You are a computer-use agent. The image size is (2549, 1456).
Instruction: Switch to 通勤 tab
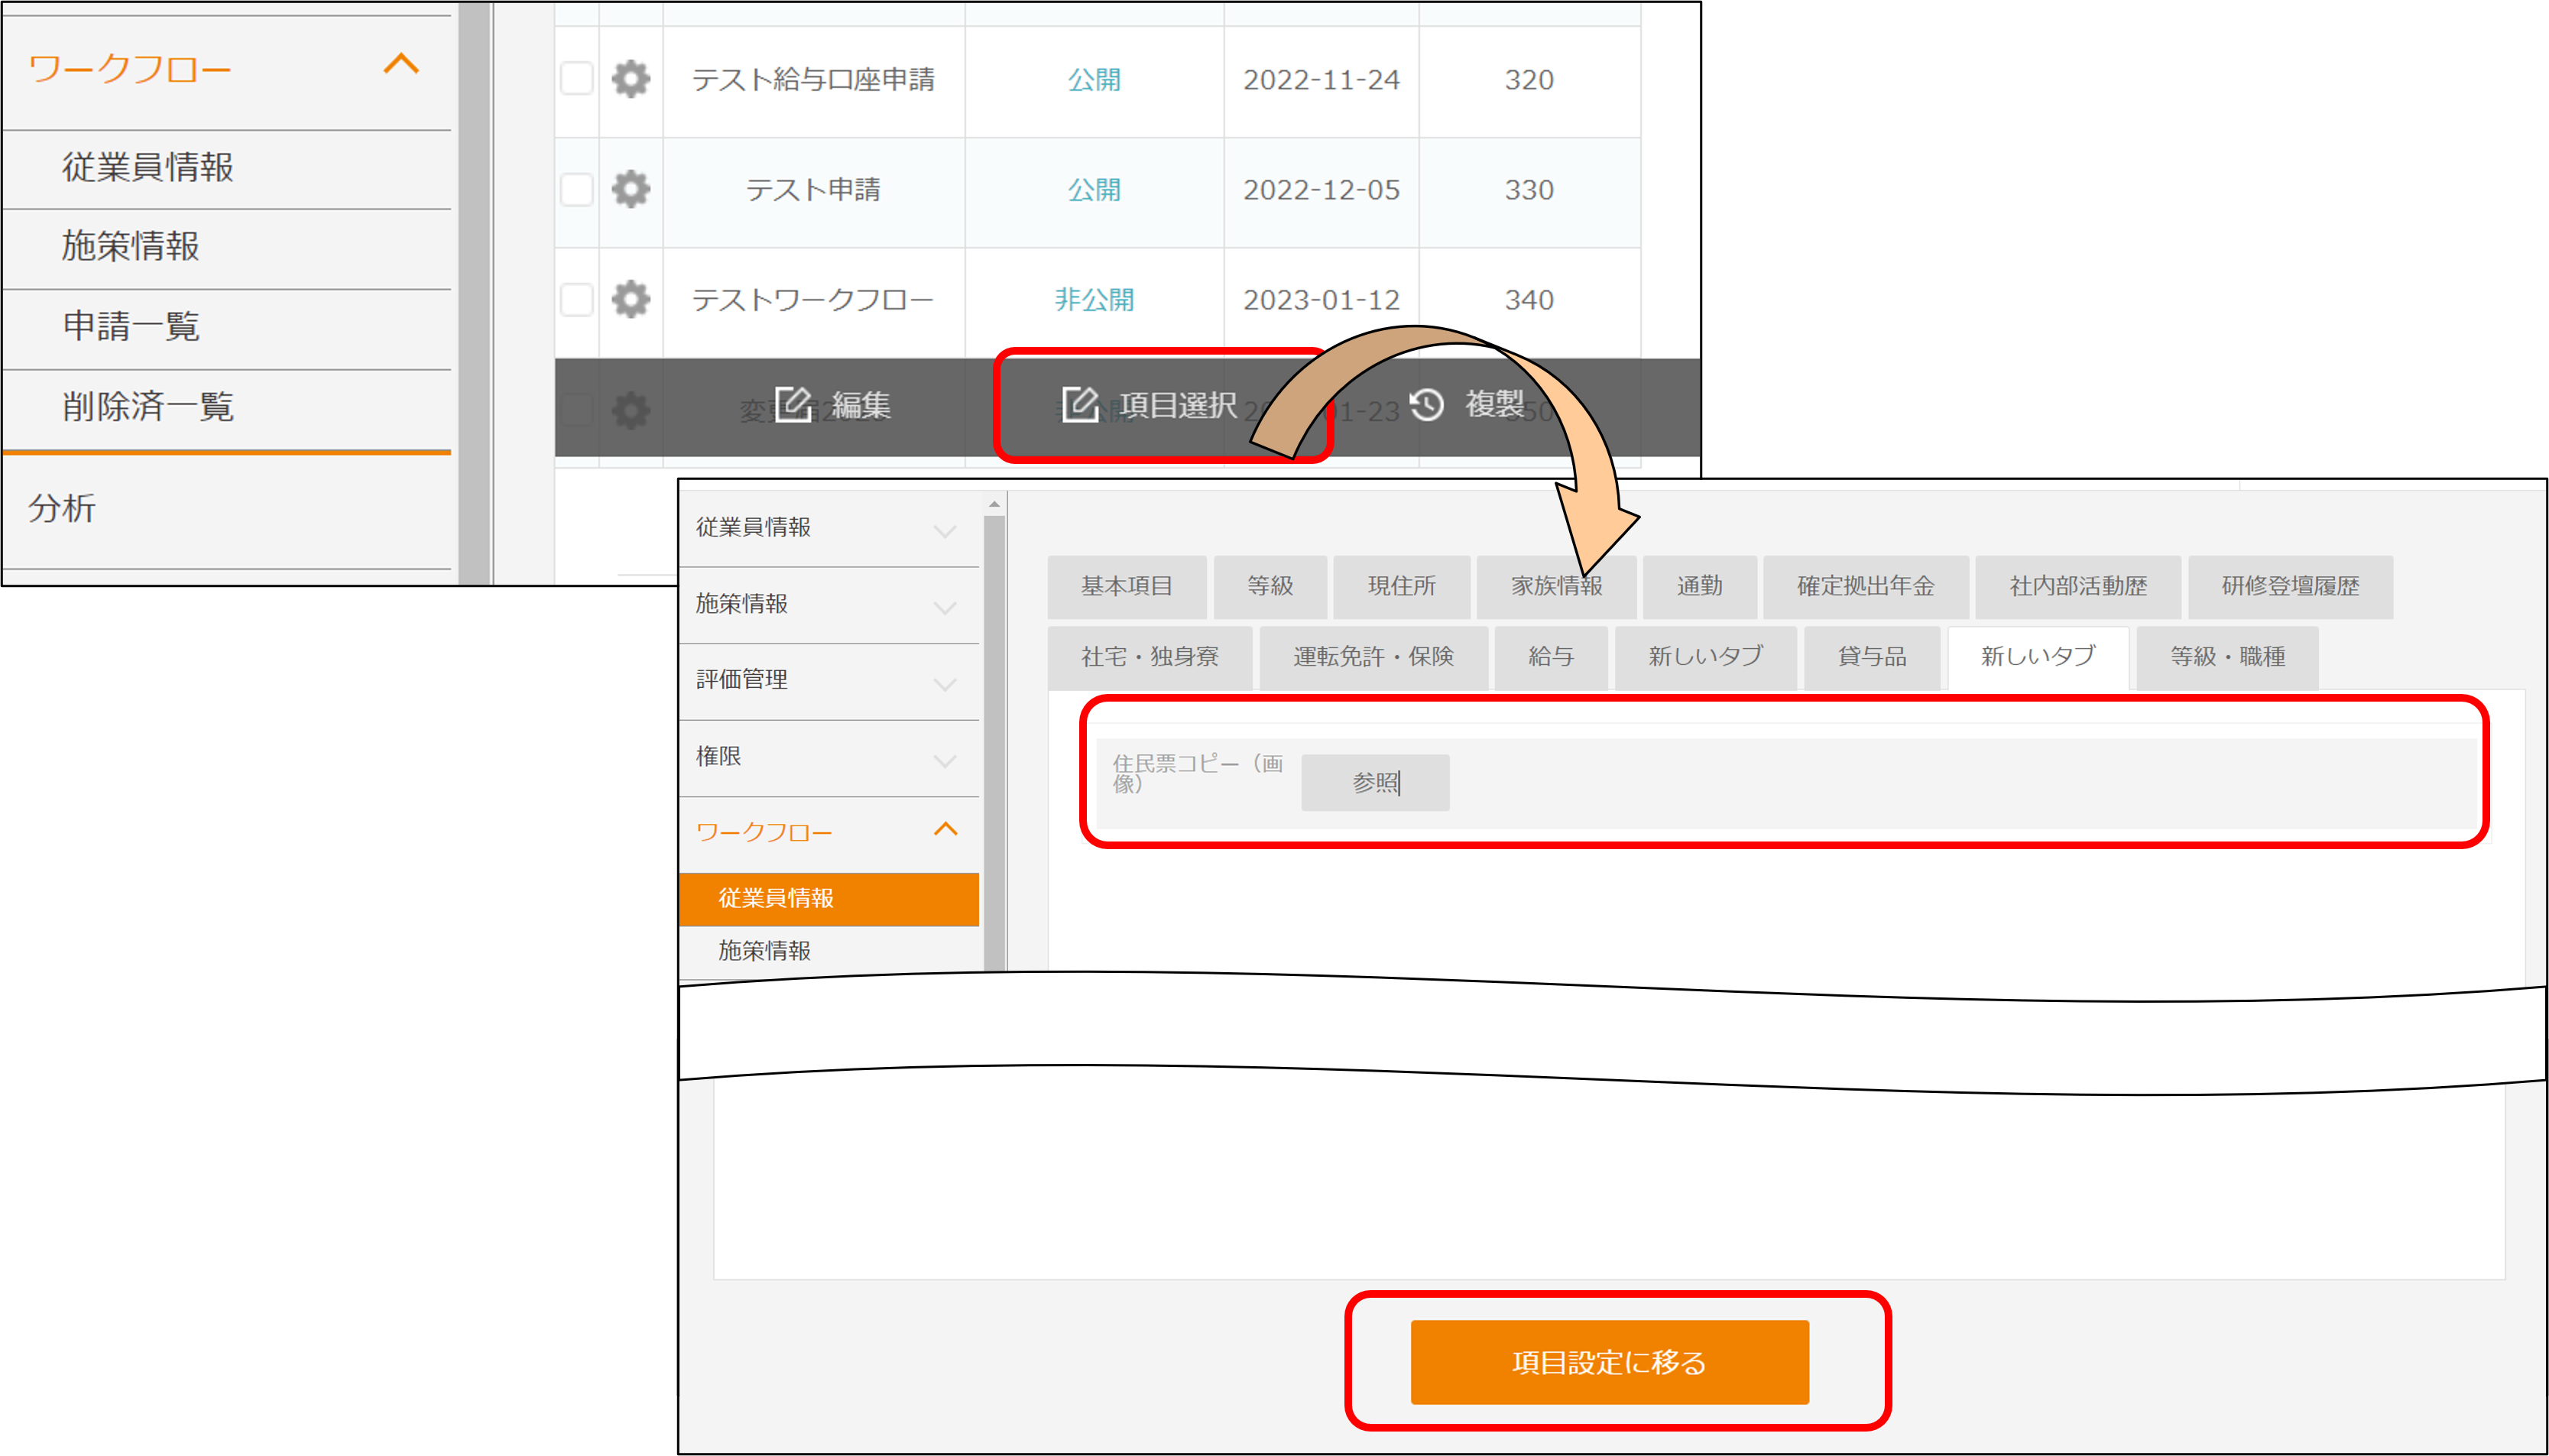(1700, 586)
